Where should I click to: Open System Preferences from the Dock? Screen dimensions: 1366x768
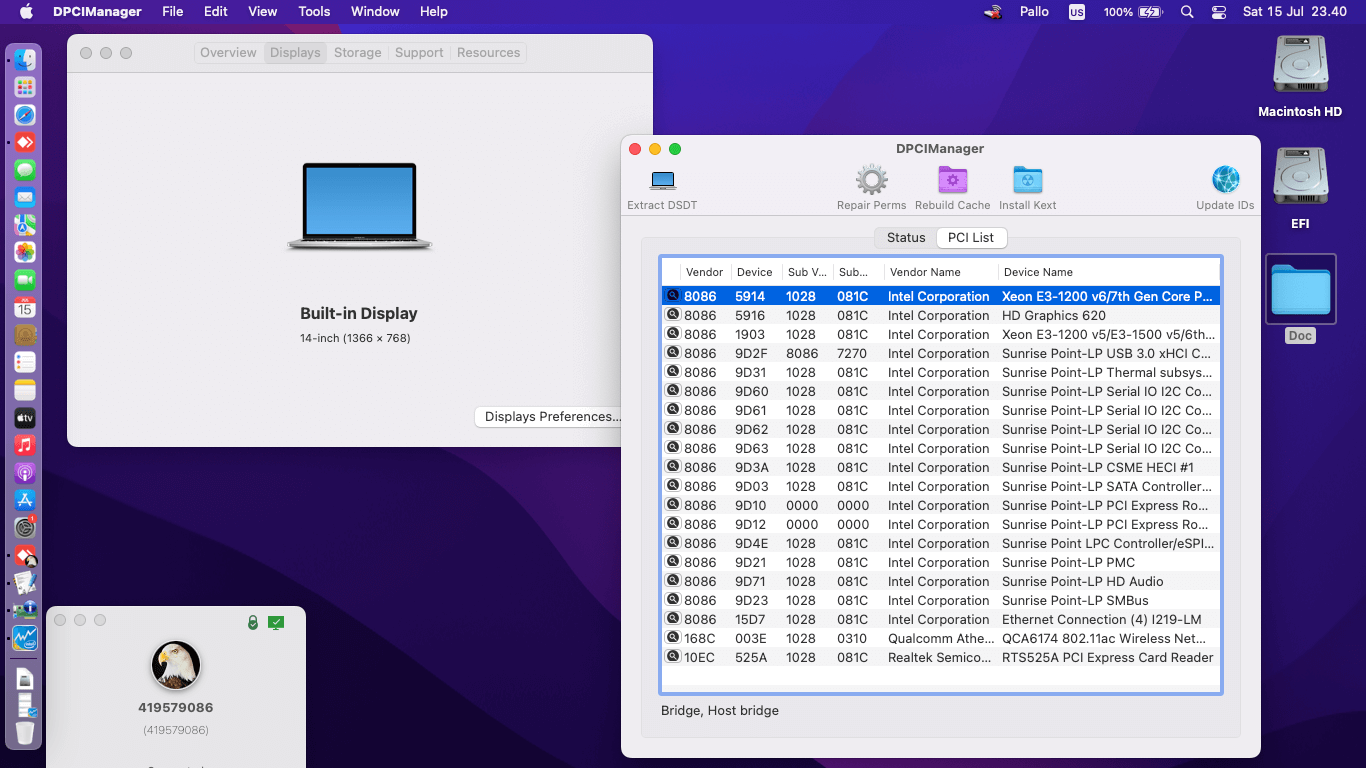tap(25, 527)
